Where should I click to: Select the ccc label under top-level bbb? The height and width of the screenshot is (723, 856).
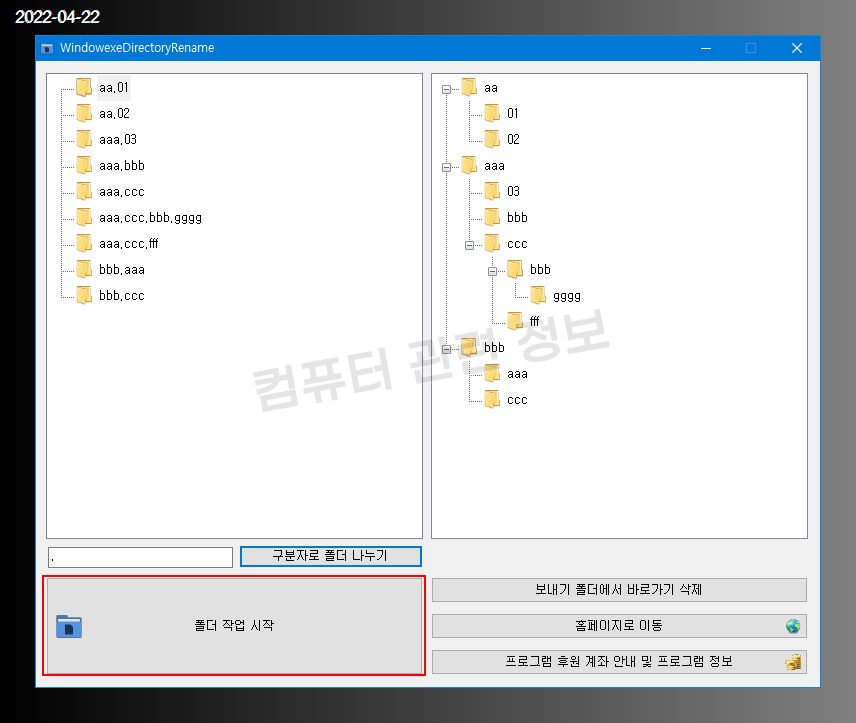click(517, 400)
